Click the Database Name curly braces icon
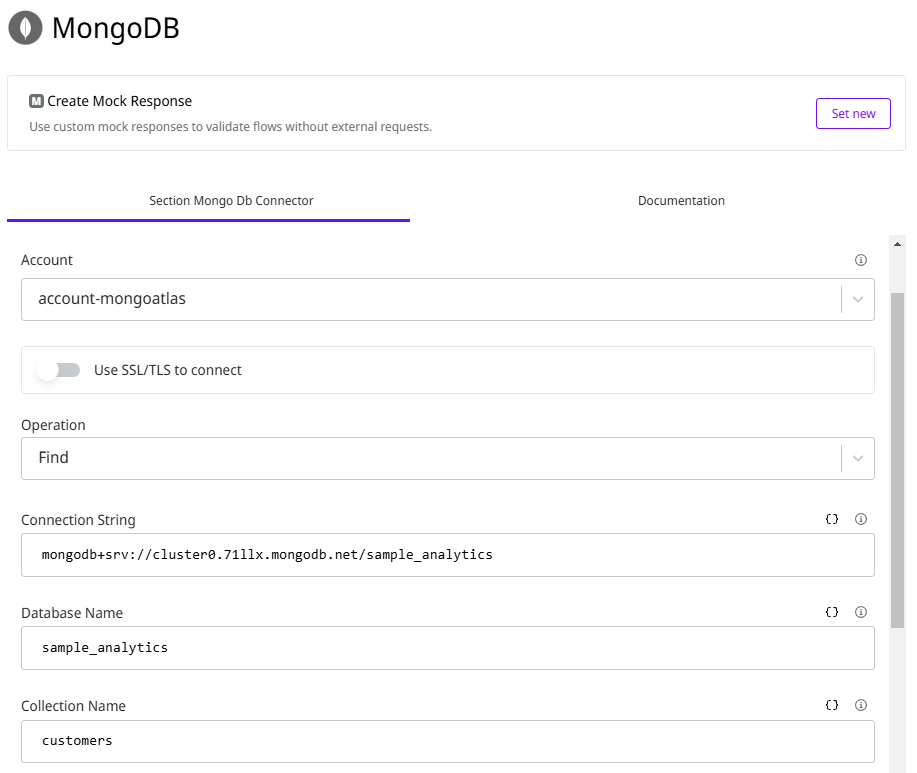This screenshot has width=917, height=773. point(832,612)
